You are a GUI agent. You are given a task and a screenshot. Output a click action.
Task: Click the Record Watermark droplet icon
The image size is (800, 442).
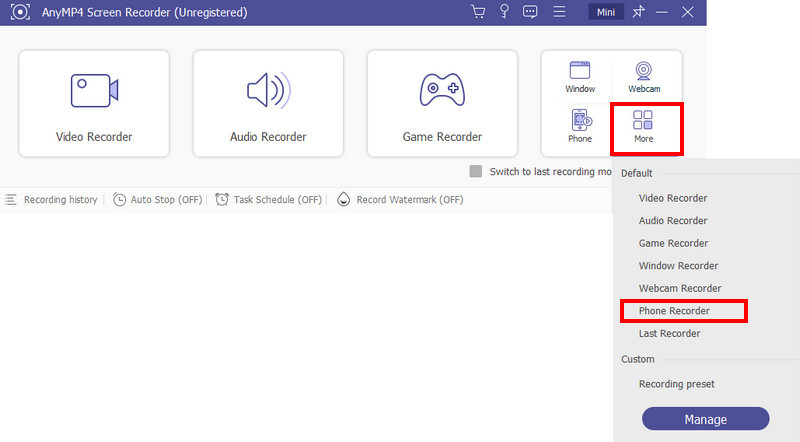[x=343, y=200]
